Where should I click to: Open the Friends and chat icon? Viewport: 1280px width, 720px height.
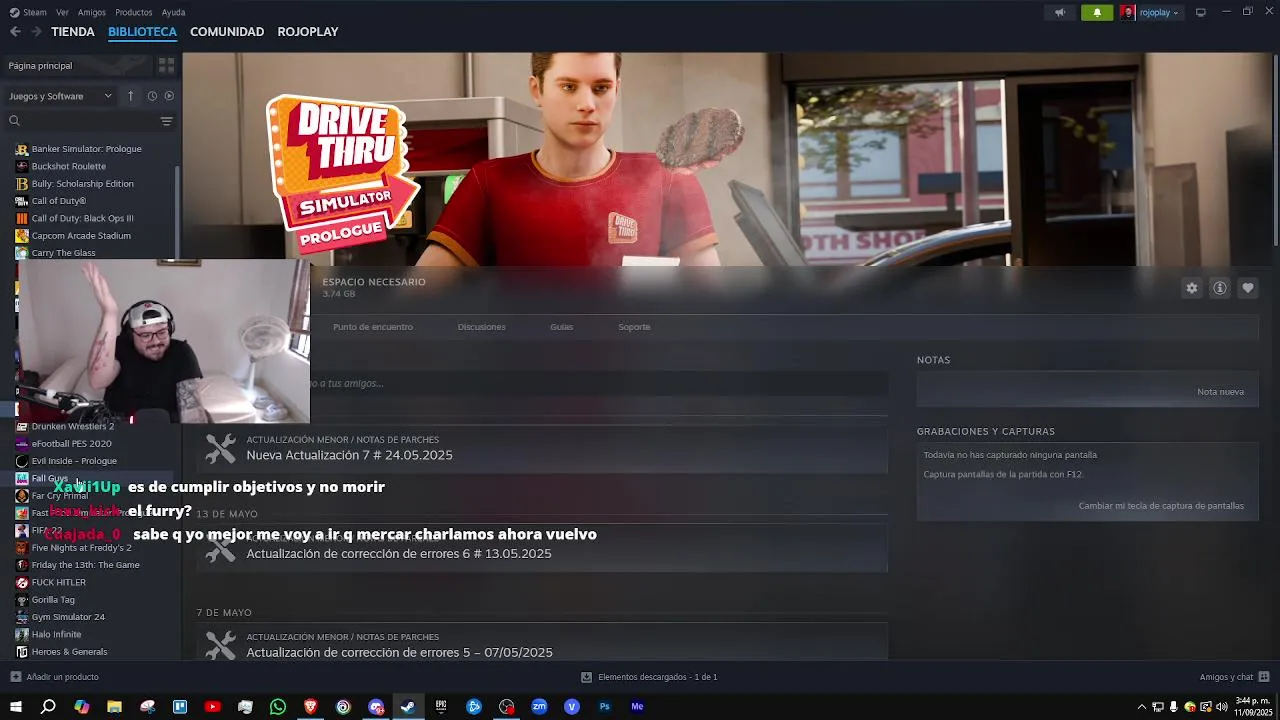coord(1264,677)
